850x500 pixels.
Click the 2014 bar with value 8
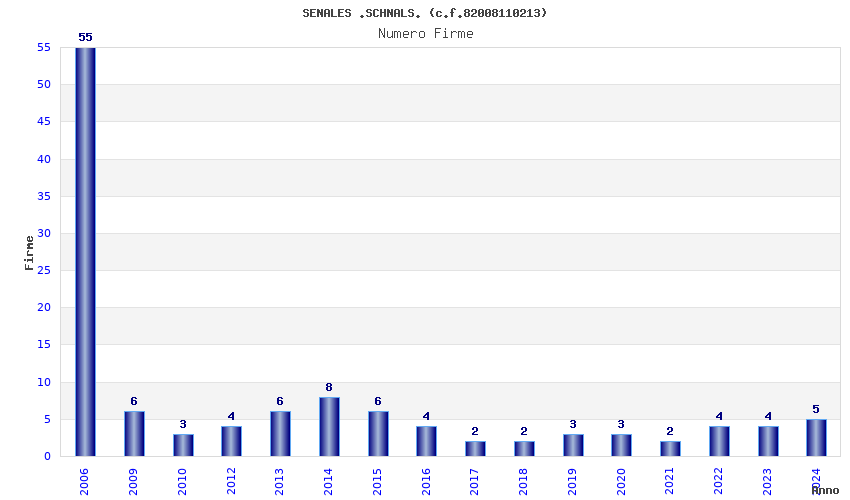329,426
